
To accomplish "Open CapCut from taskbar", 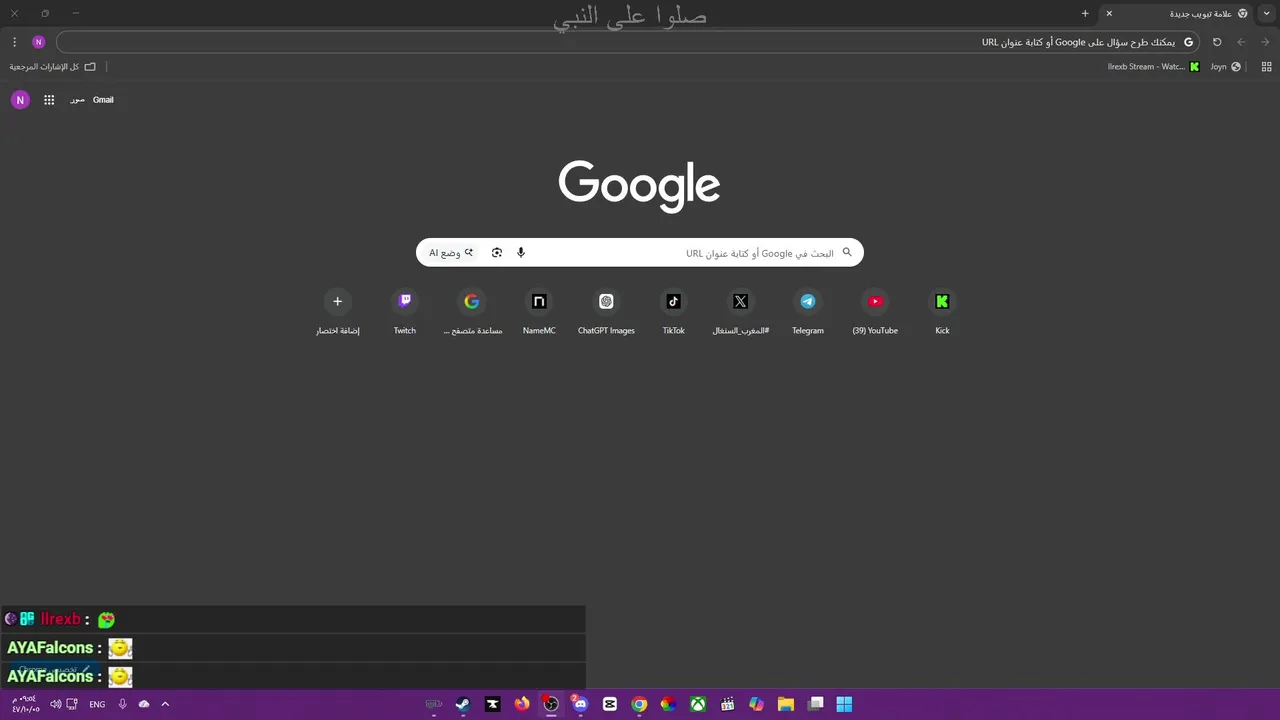I will (610, 704).
